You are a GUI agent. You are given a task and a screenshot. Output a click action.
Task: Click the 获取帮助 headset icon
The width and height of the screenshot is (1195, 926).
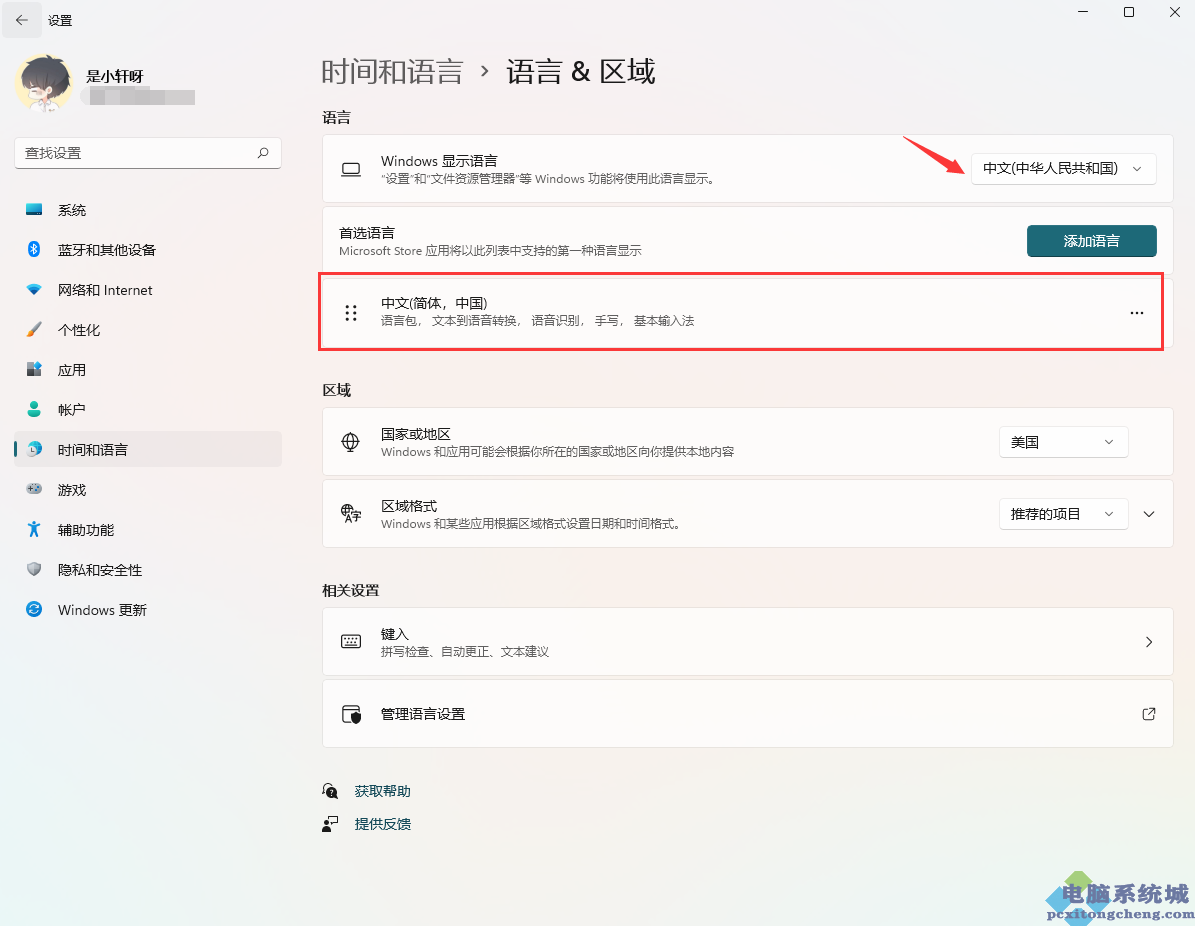pos(330,791)
